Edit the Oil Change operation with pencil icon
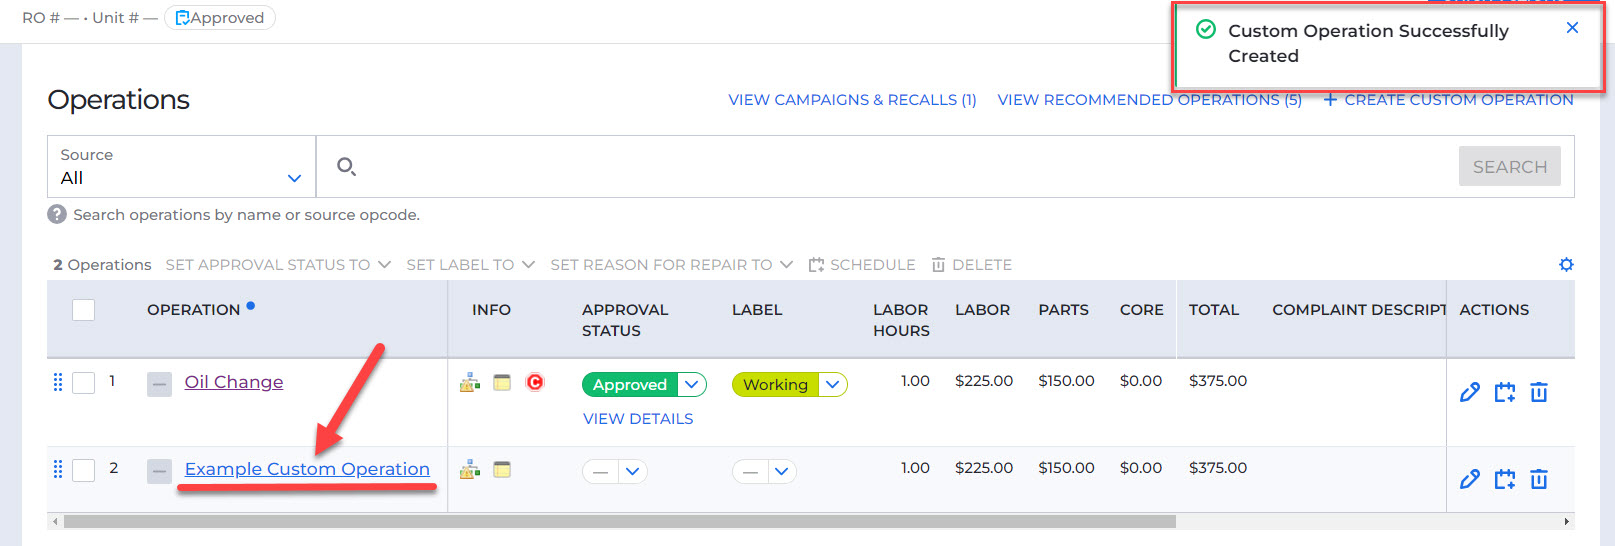This screenshot has height=546, width=1615. [x=1469, y=392]
